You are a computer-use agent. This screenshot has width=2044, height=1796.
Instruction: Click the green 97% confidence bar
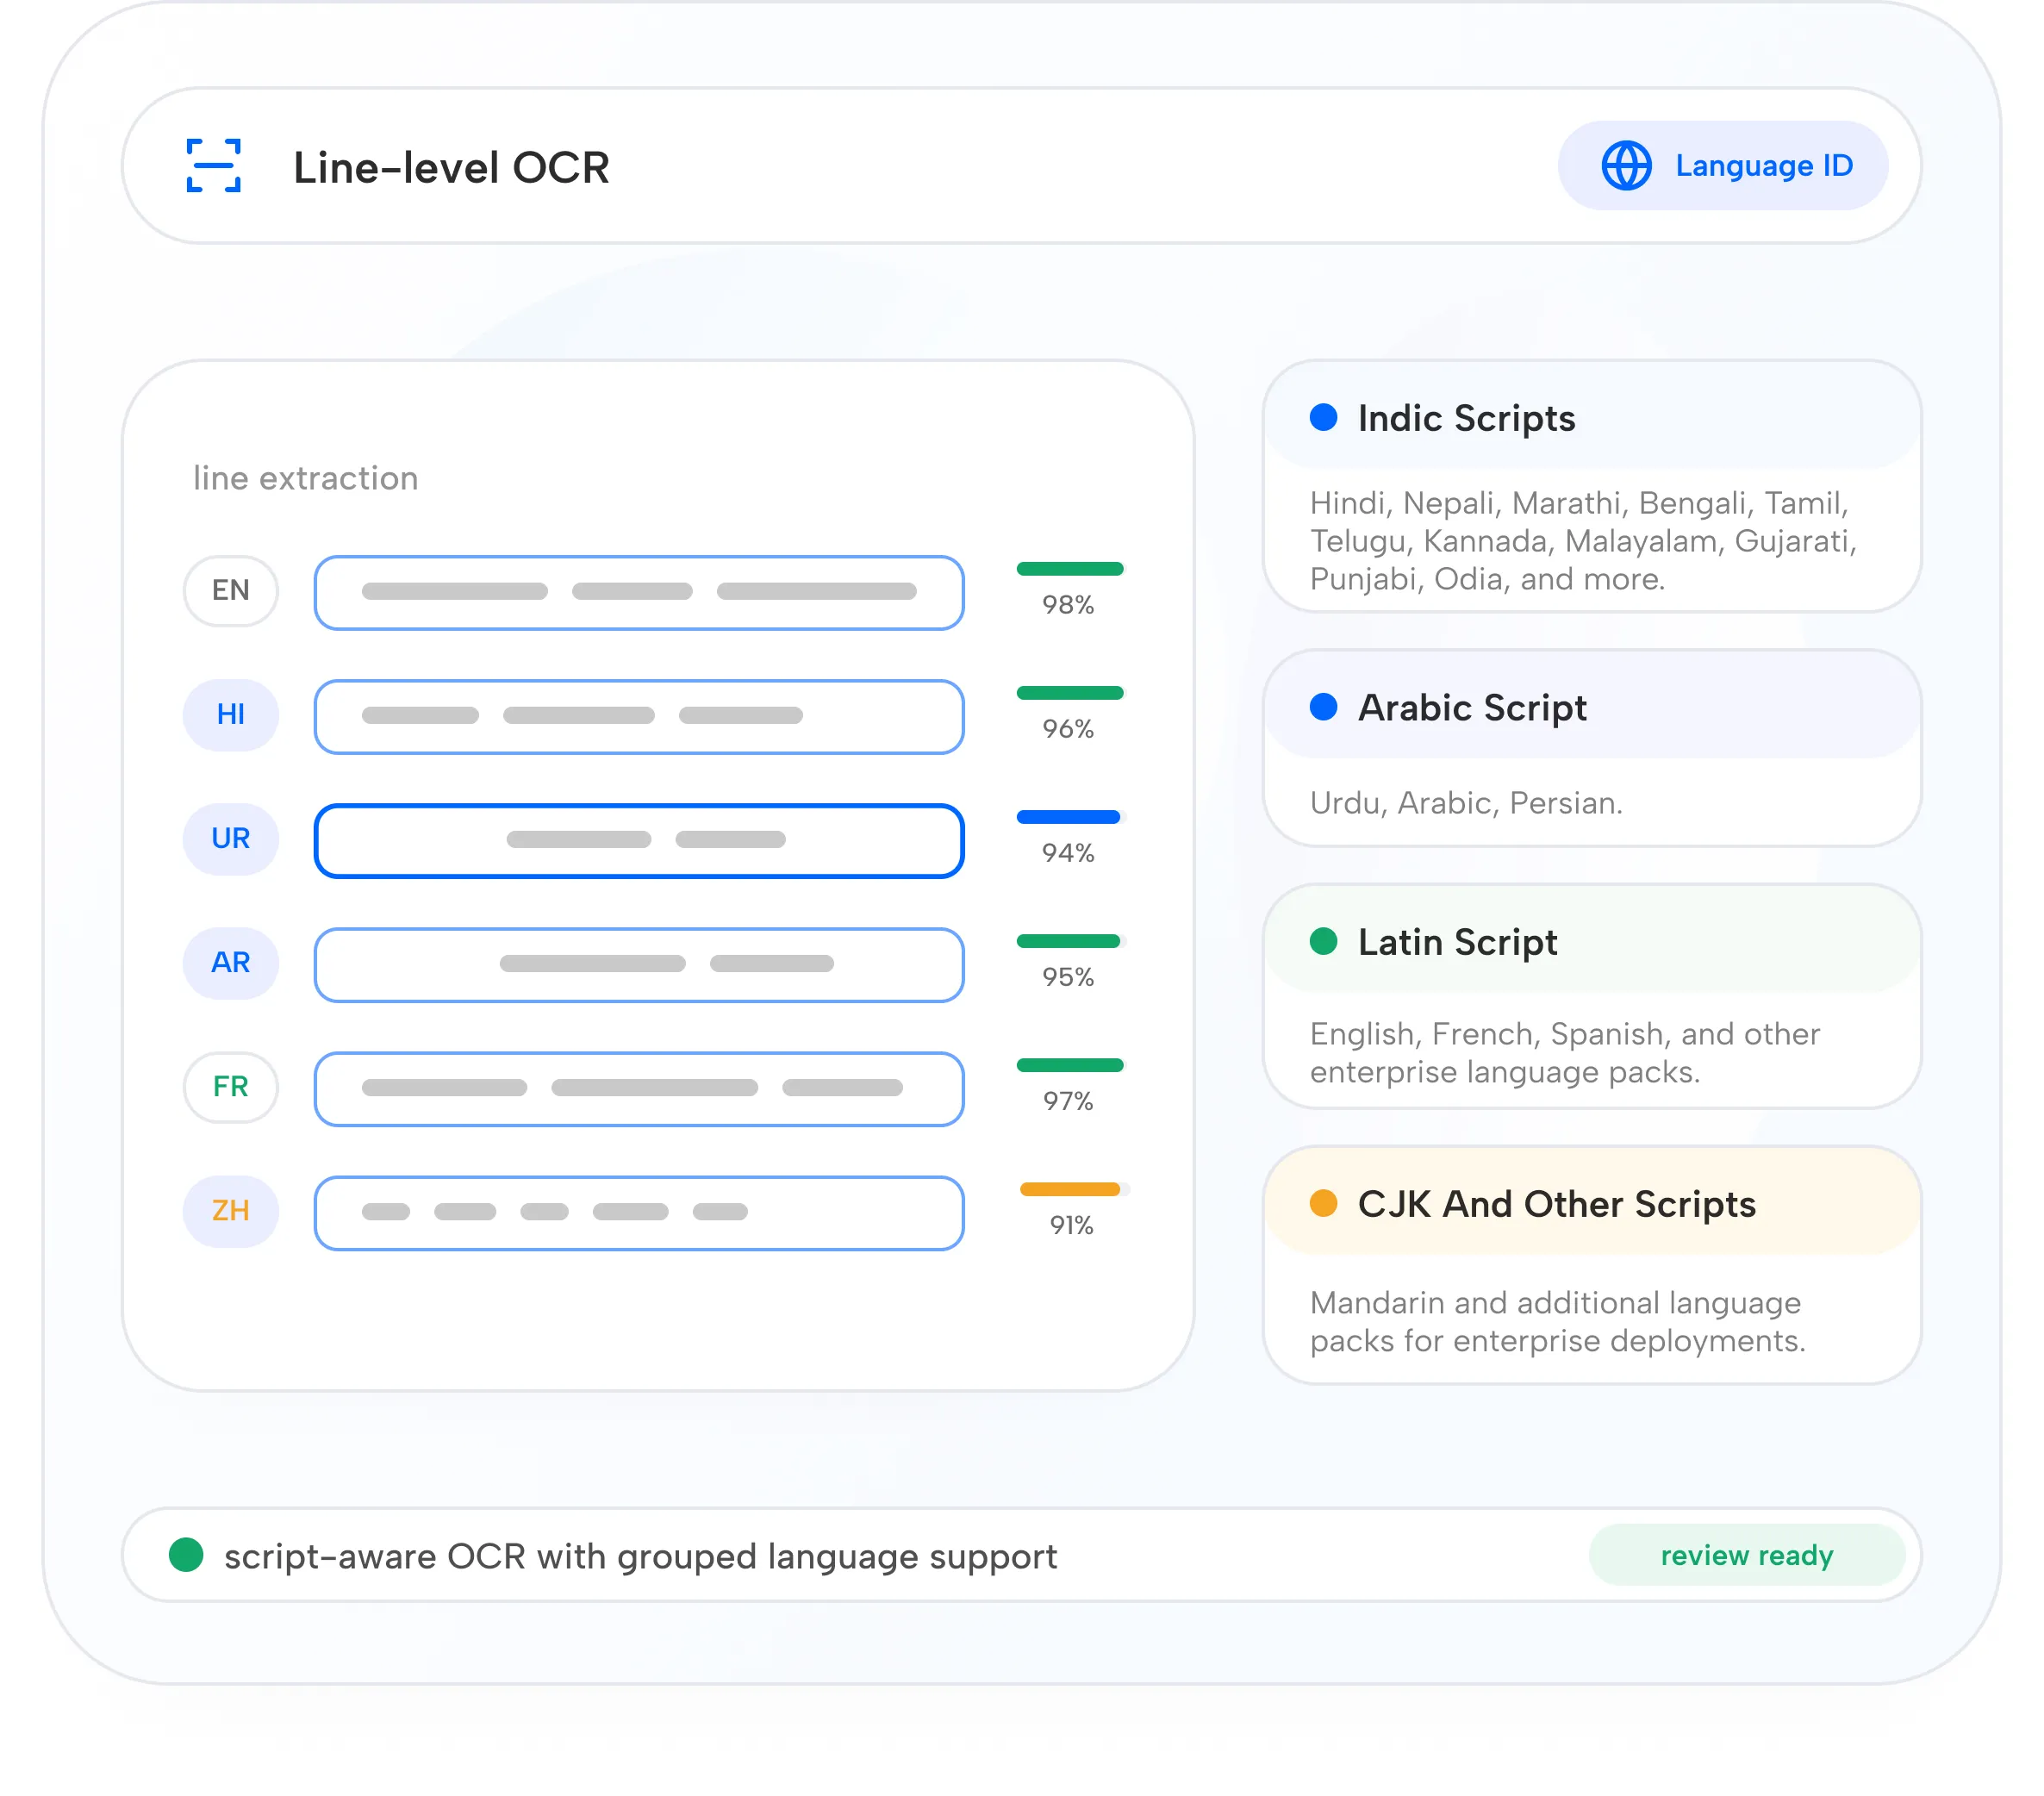1070,1065
